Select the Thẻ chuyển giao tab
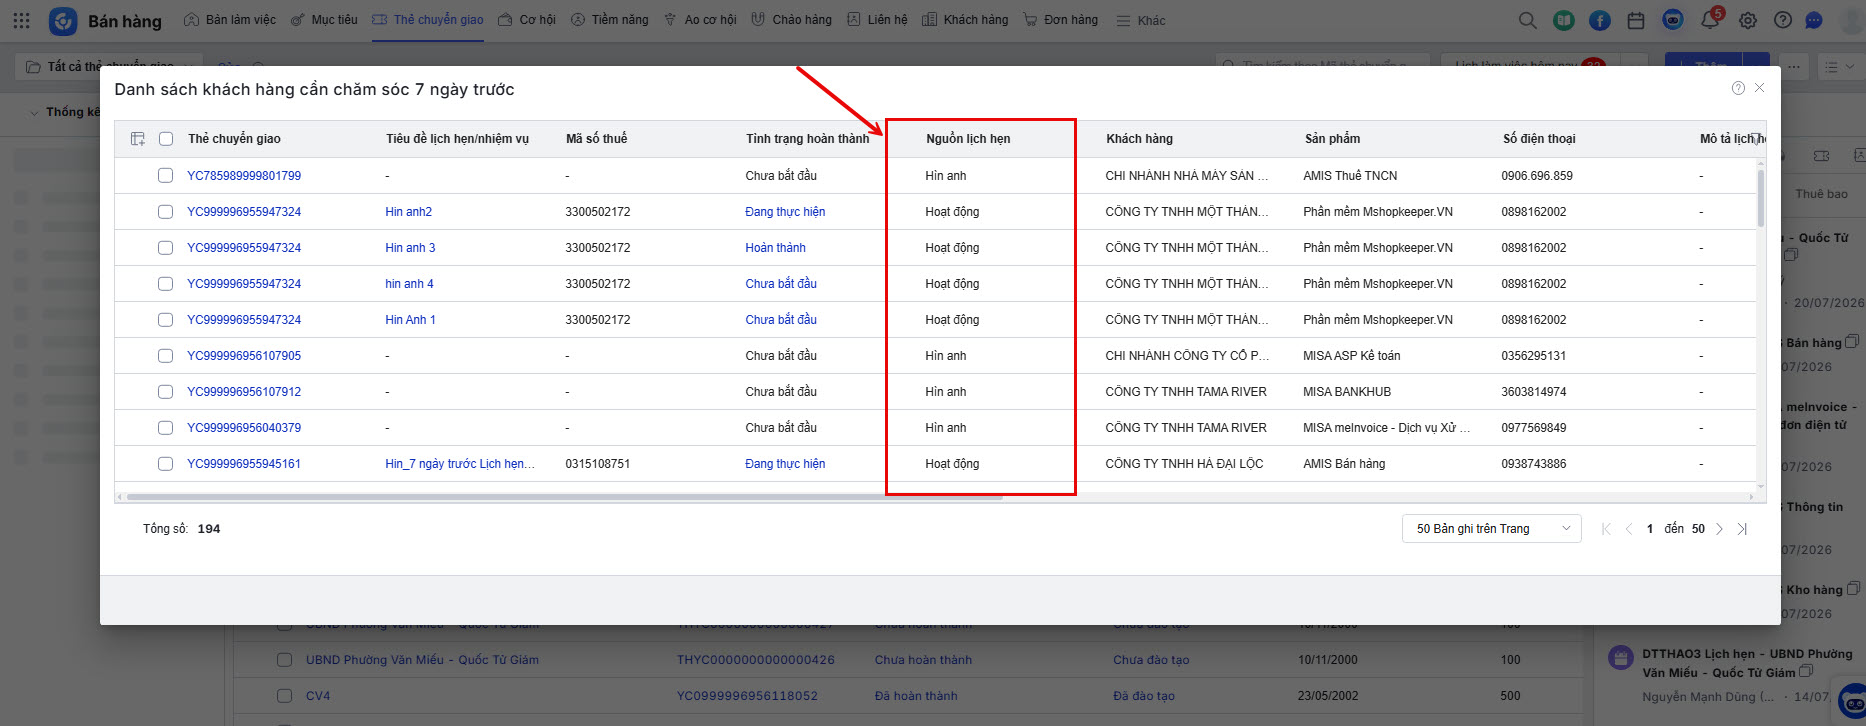 (427, 20)
